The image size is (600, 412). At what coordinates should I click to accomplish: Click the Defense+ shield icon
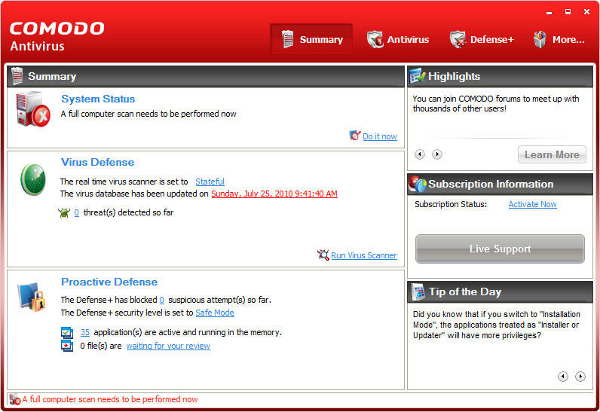(x=458, y=39)
